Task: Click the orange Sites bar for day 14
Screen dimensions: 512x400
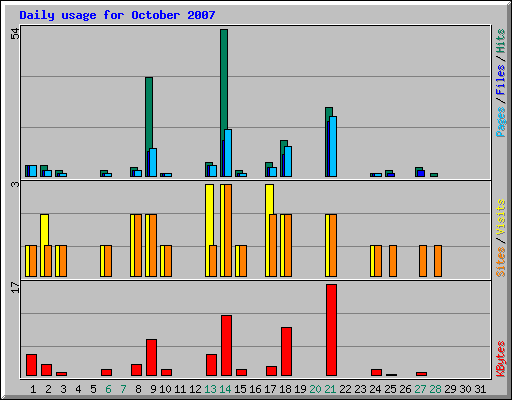Action: [x=228, y=230]
